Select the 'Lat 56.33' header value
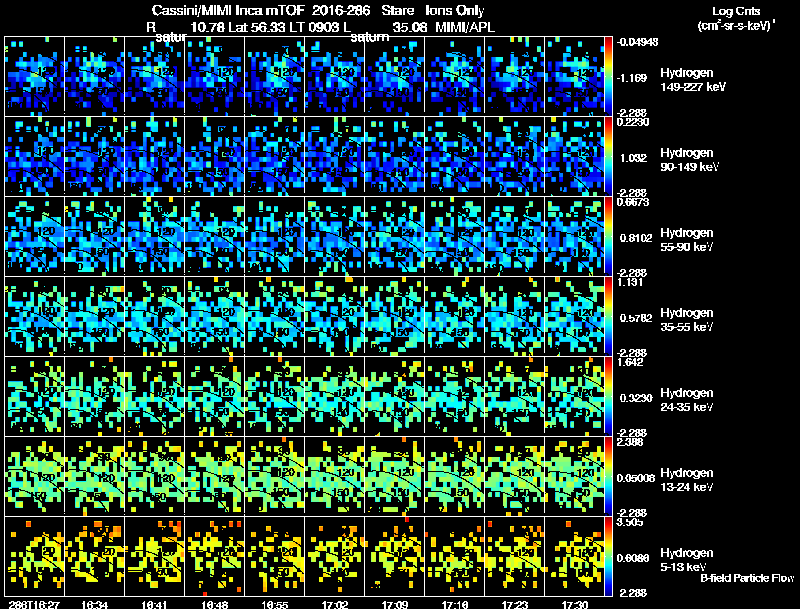Viewport: 800px width, 609px height. tap(257, 27)
